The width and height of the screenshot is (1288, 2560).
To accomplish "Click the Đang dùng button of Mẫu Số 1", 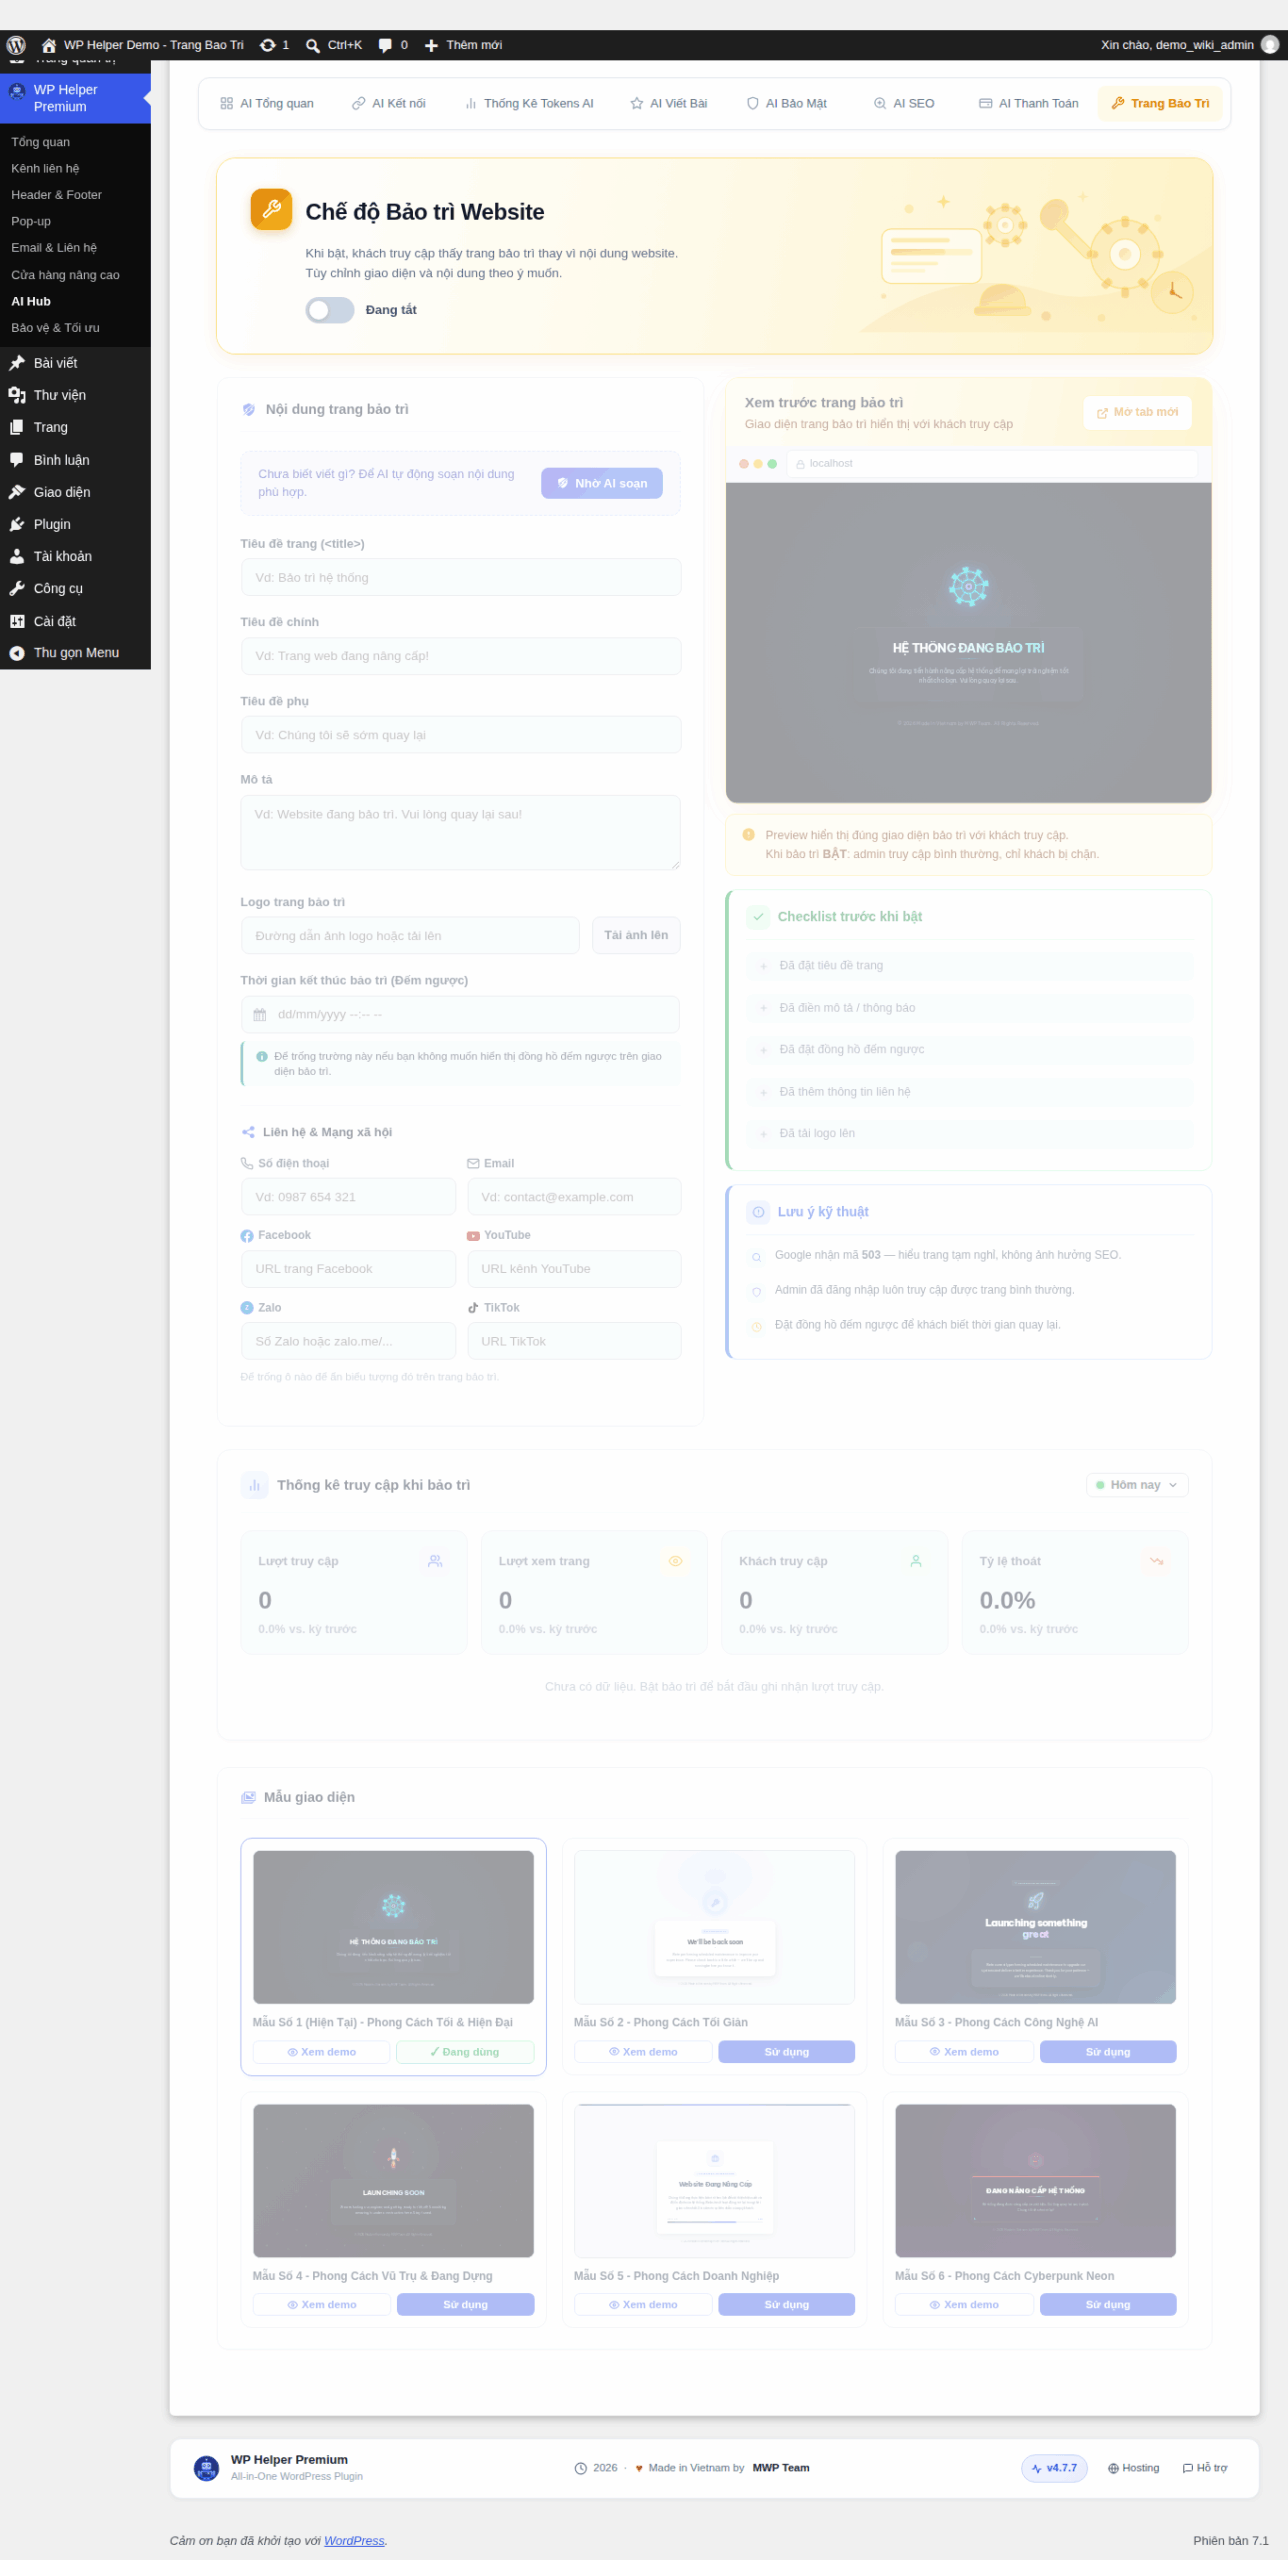I will pos(465,2052).
